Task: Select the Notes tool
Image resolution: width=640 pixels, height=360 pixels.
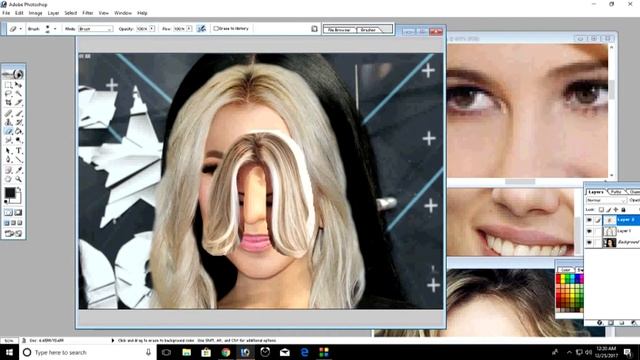Action: 8,170
